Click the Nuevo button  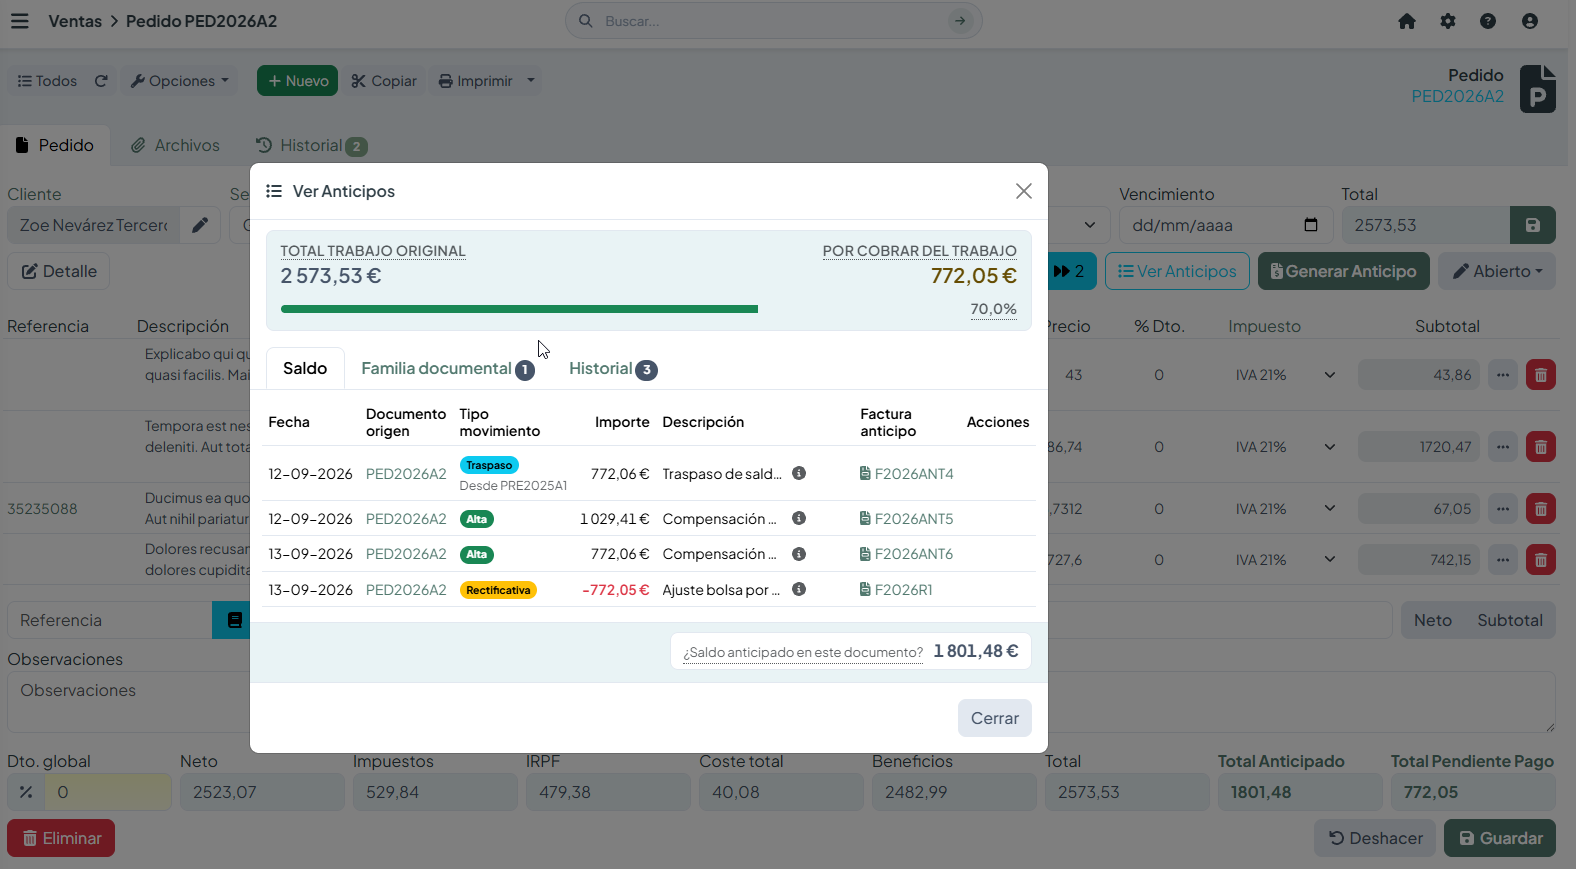pos(297,81)
